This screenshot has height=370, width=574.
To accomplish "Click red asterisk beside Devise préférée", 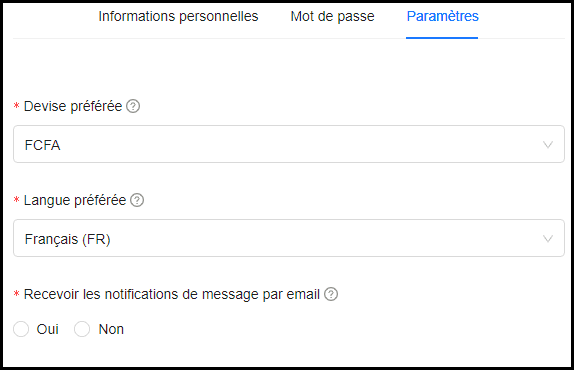I will pyautogui.click(x=16, y=106).
